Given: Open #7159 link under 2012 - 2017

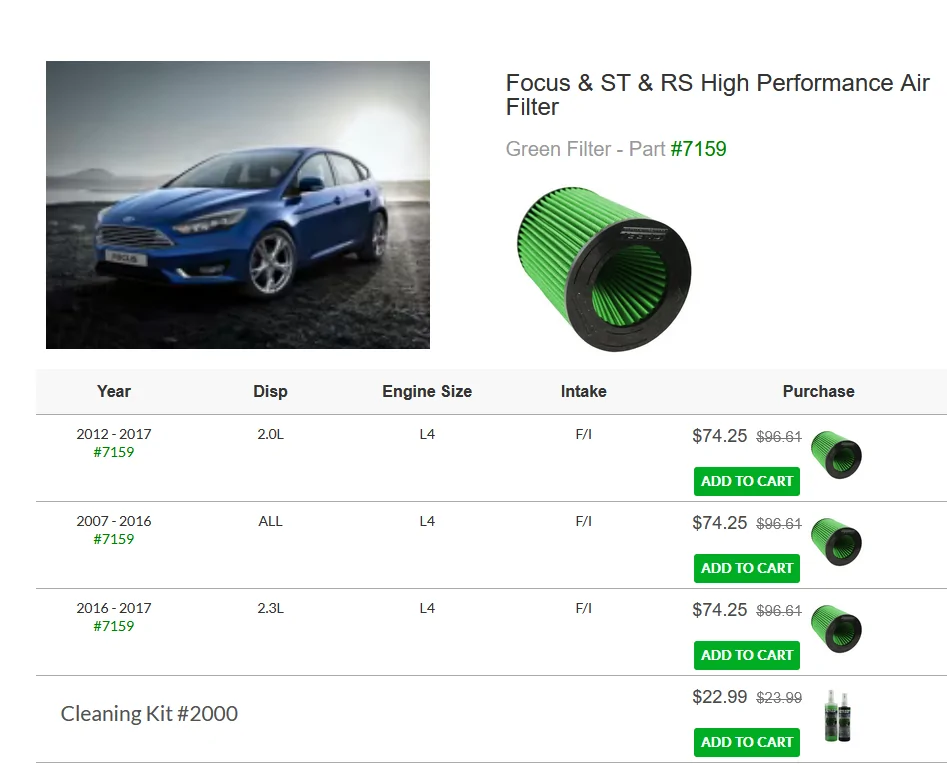Looking at the screenshot, I should (x=114, y=452).
